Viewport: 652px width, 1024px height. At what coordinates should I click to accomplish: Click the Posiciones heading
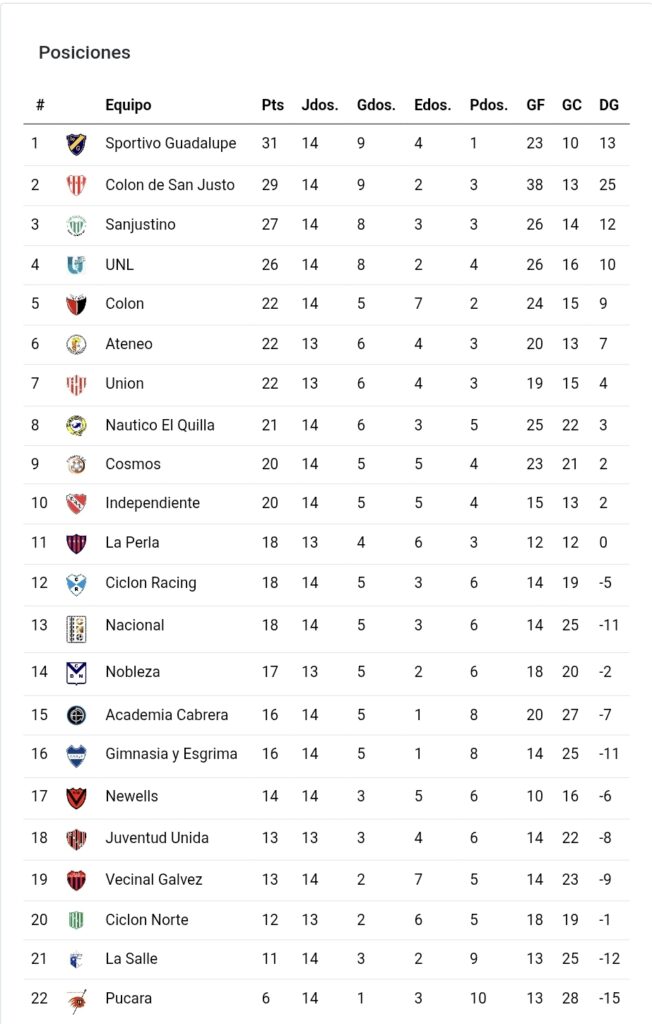point(84,52)
